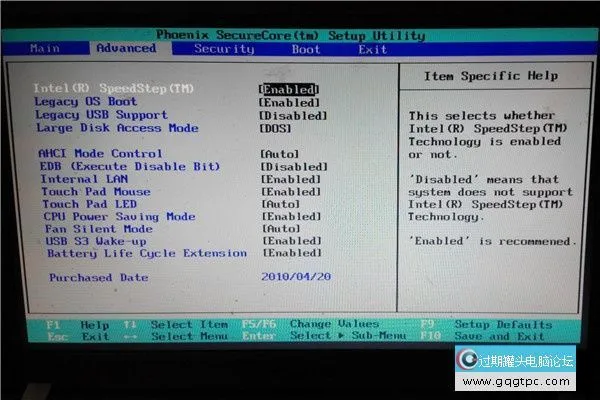Toggle the USB S3 Wake-up value
This screenshot has width=600, height=400.
(x=291, y=241)
